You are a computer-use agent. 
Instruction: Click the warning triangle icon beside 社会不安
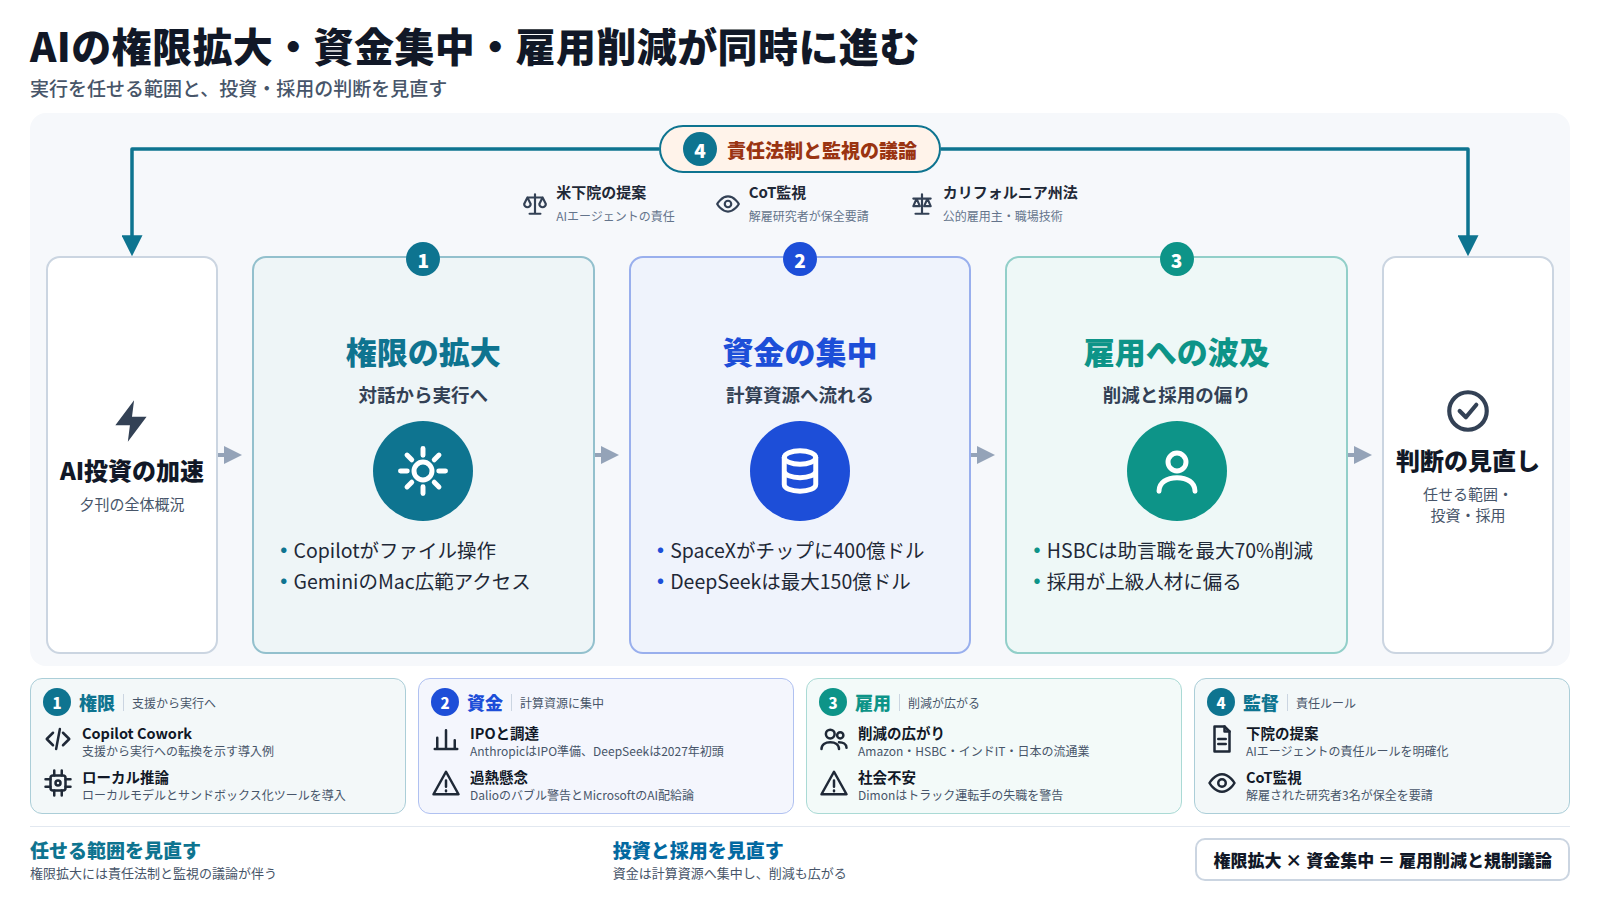click(834, 783)
